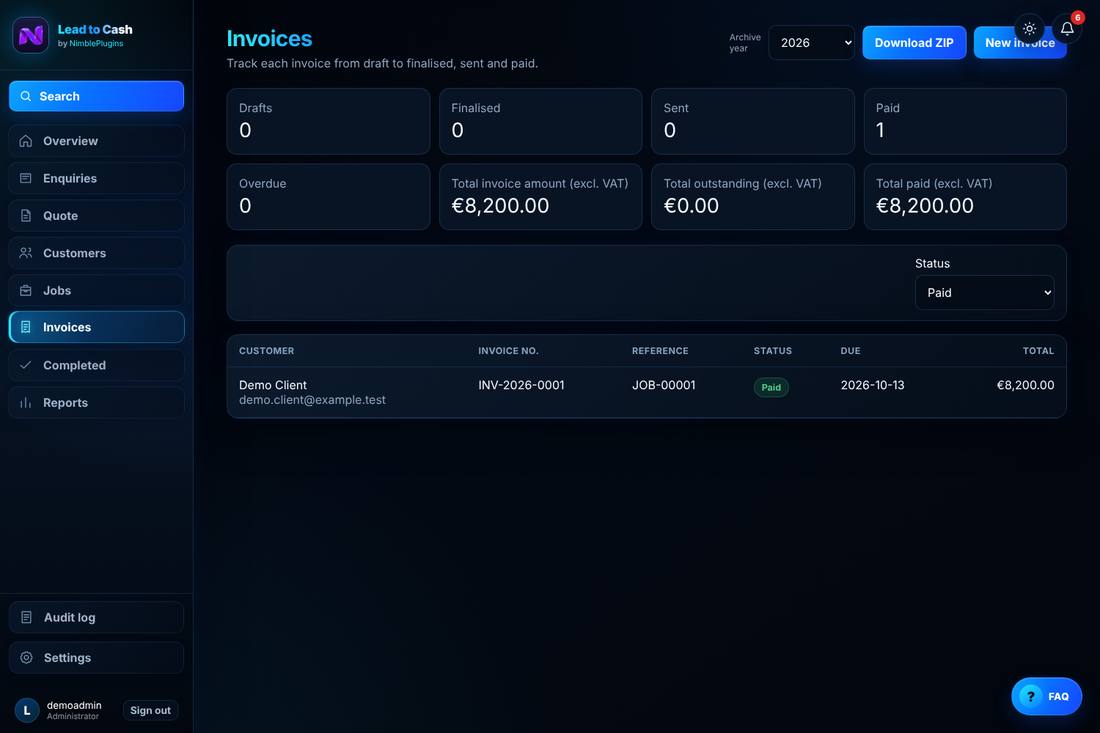Click the Total invoice amount card
Screen dimensions: 1100x733
[x=540, y=196]
